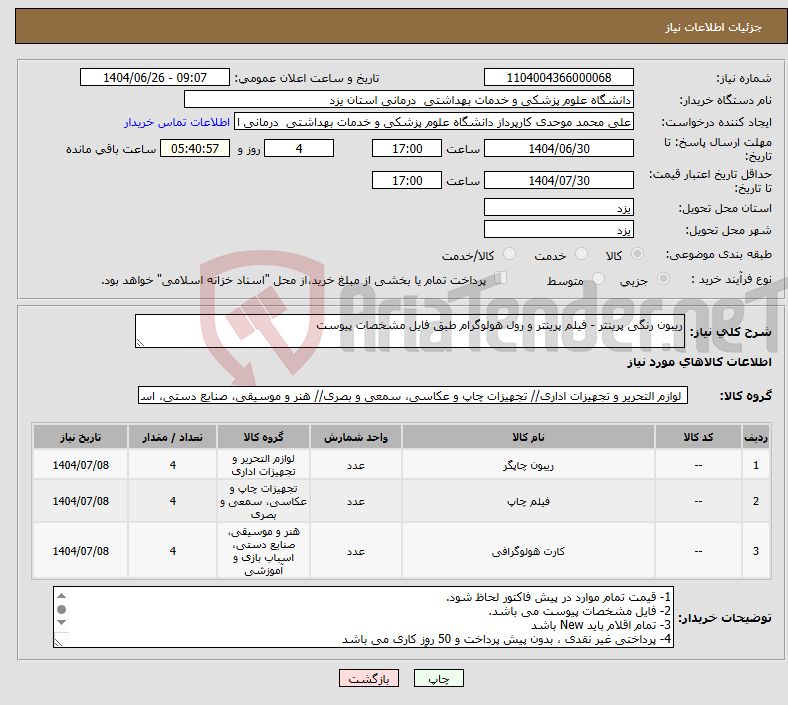Click the unit عدد in ریبون چاپگر row
The image size is (788, 705).
[355, 465]
